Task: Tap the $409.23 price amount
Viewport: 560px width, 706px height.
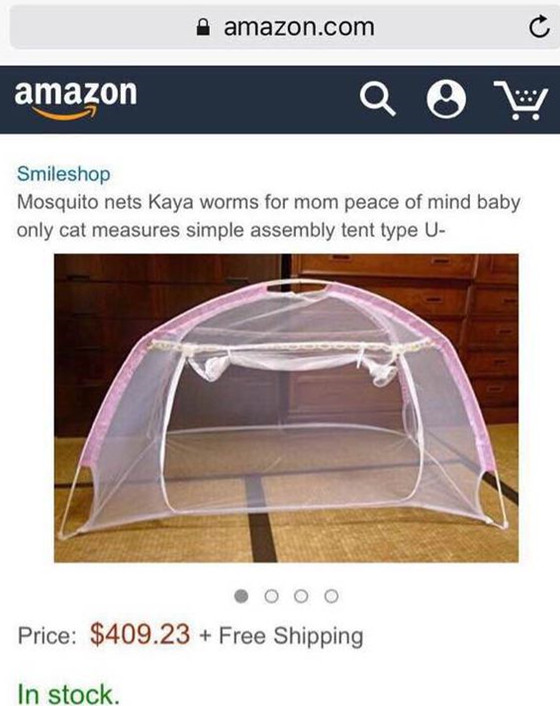Action: click(x=140, y=634)
